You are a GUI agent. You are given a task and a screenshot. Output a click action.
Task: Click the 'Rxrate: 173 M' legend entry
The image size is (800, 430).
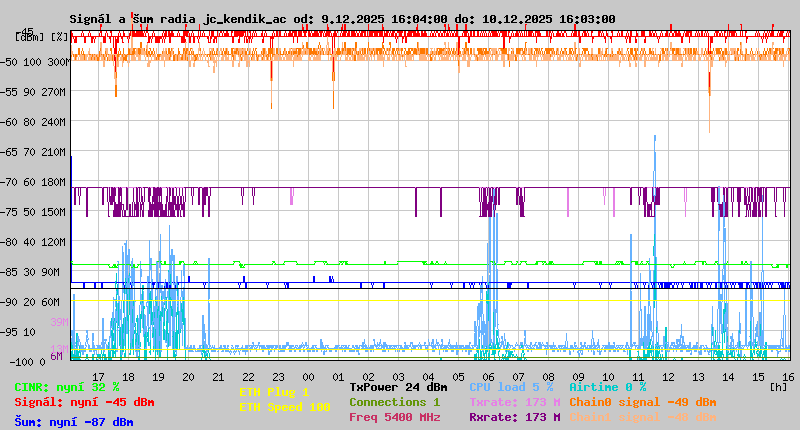click(515, 417)
